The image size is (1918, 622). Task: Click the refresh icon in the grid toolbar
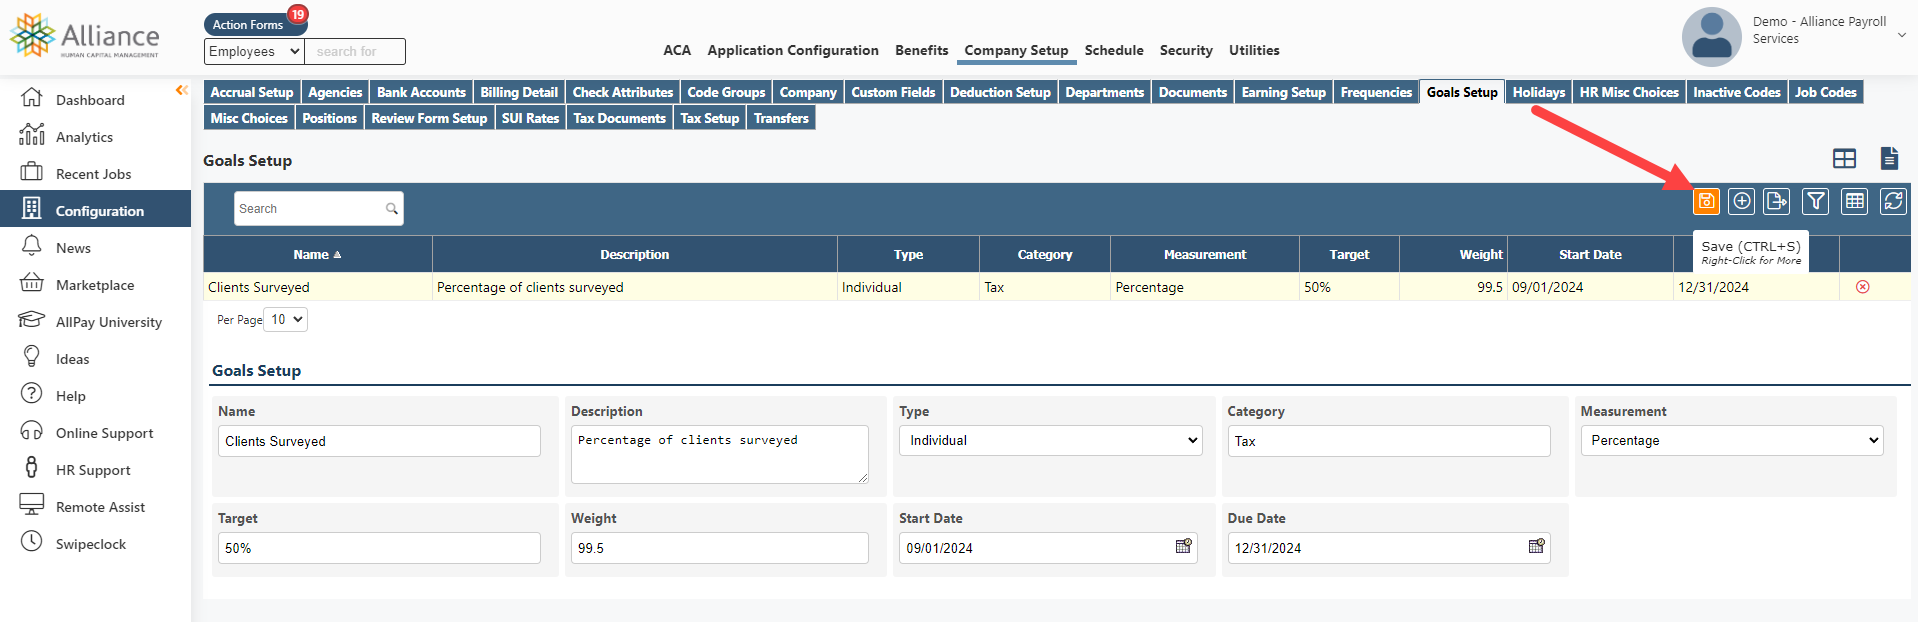click(x=1894, y=201)
